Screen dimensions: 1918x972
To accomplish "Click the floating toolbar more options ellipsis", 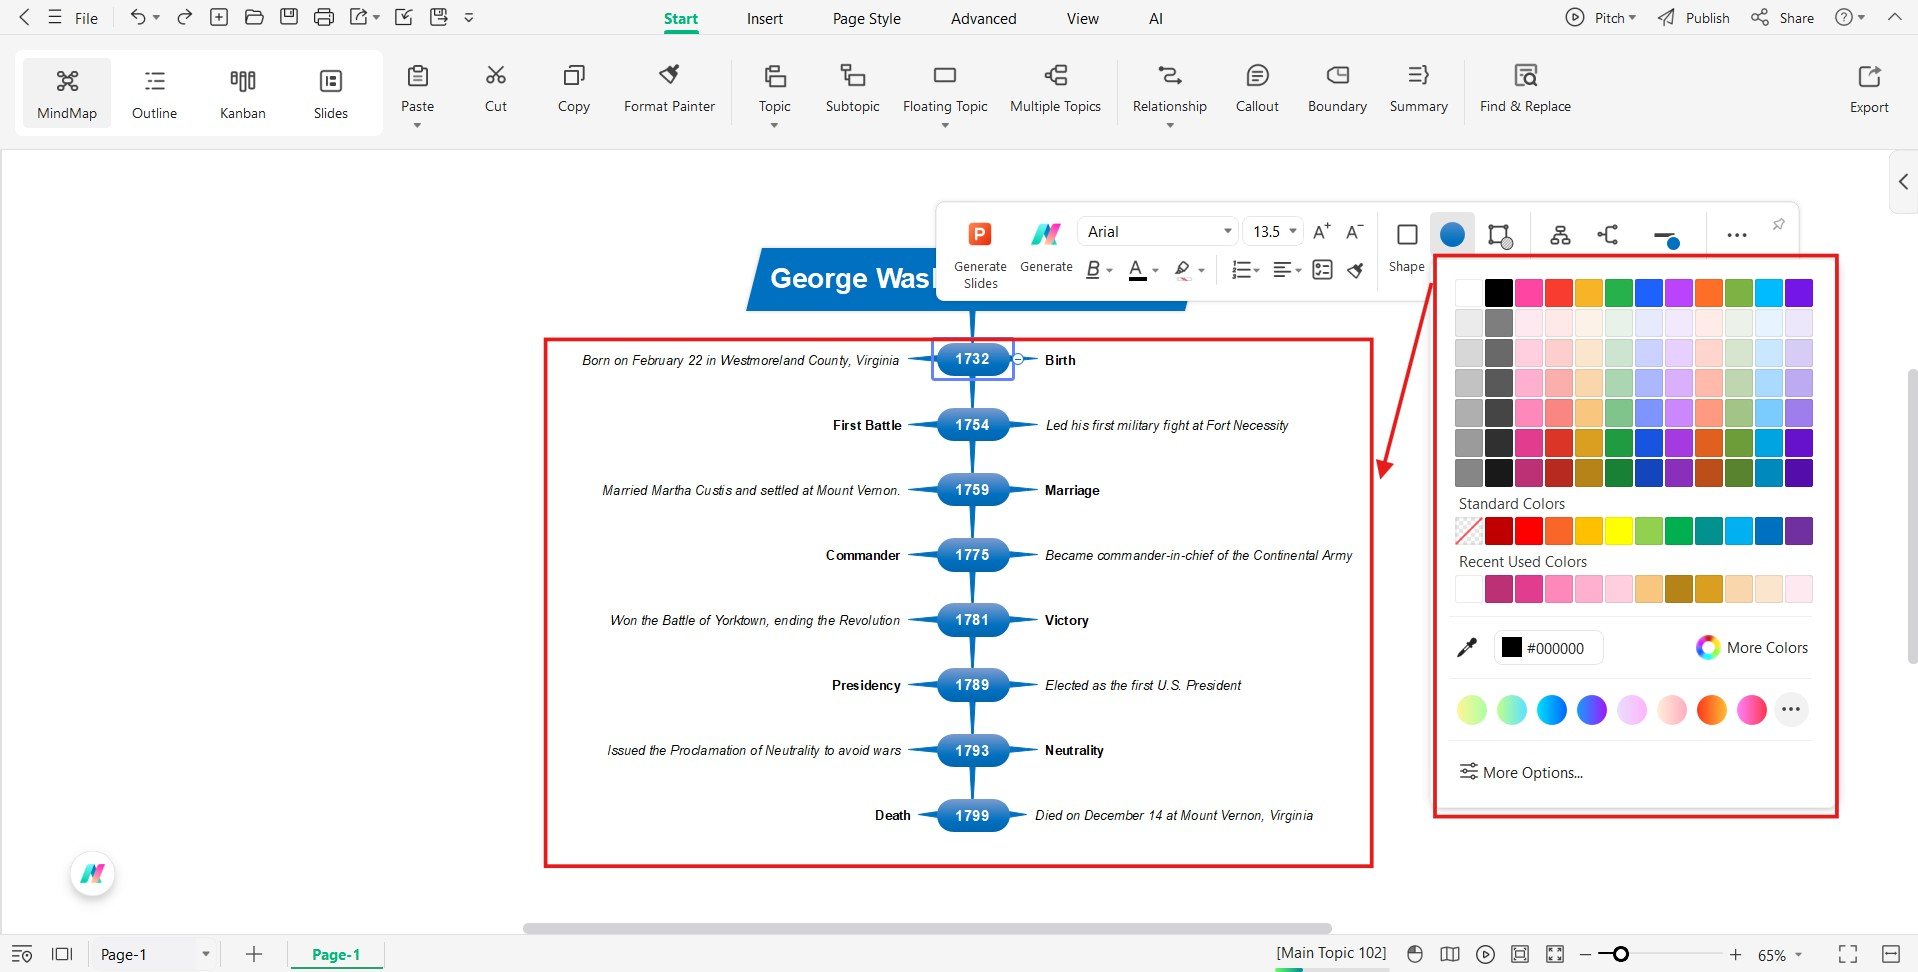I will (x=1737, y=235).
